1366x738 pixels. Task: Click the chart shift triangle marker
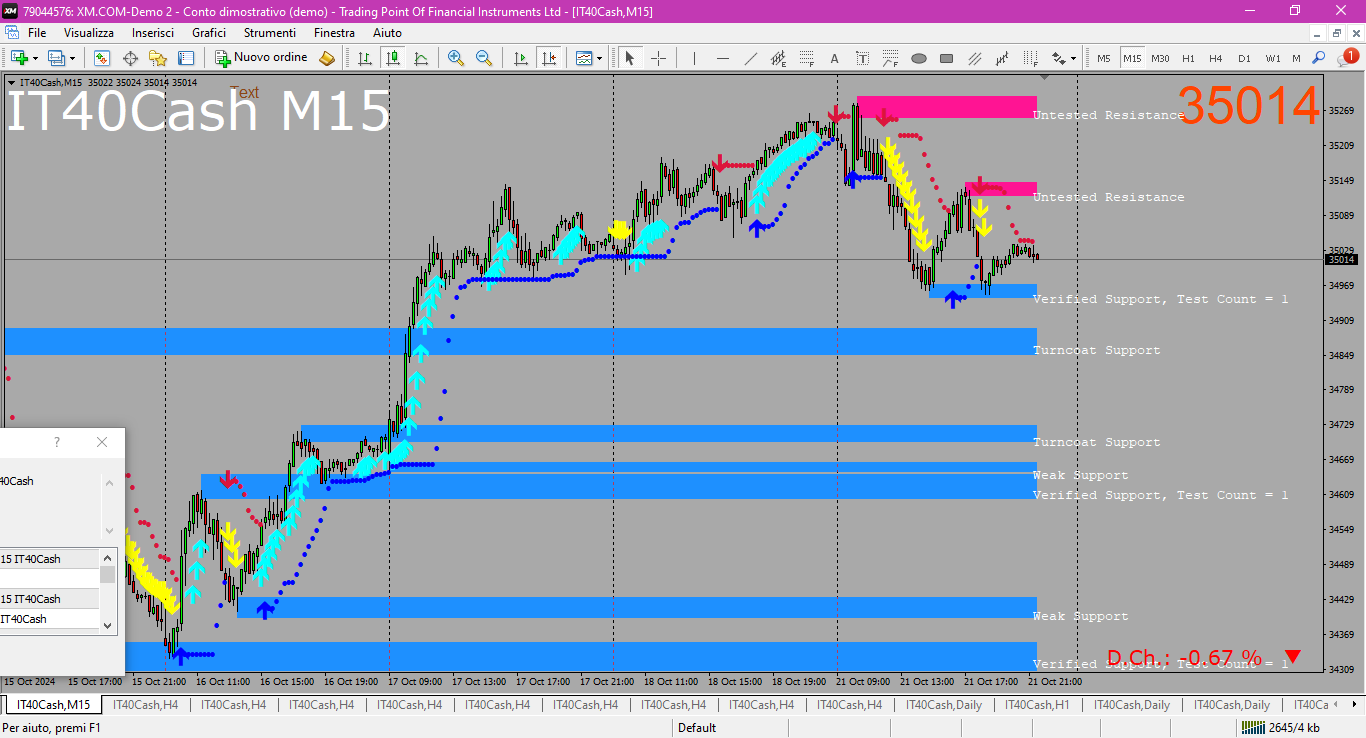1045,77
